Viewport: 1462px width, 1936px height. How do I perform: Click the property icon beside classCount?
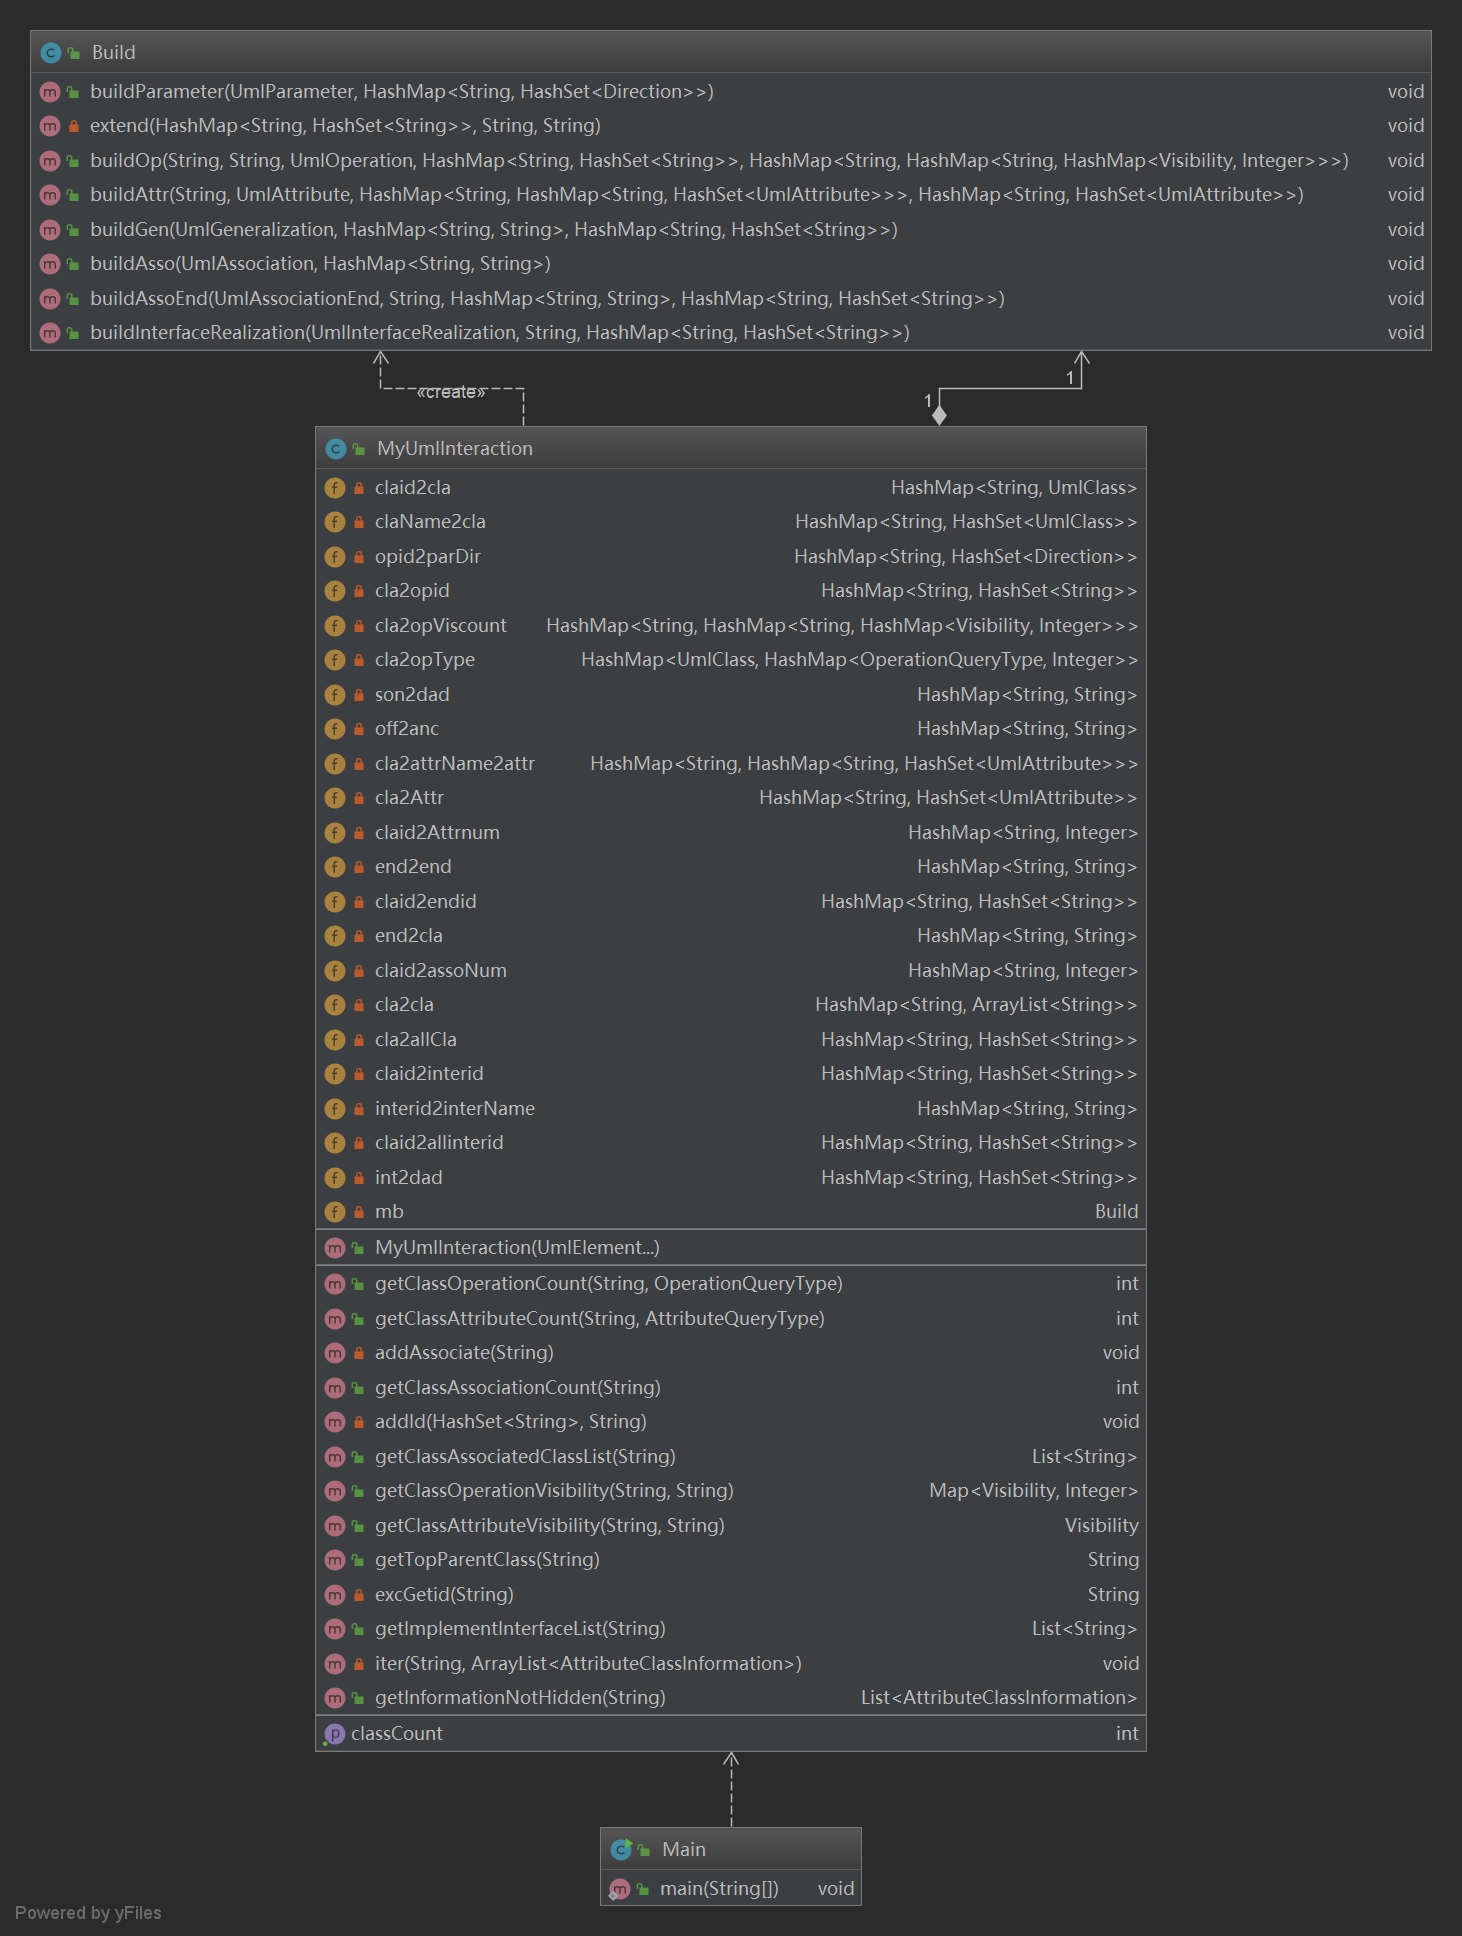point(334,1734)
